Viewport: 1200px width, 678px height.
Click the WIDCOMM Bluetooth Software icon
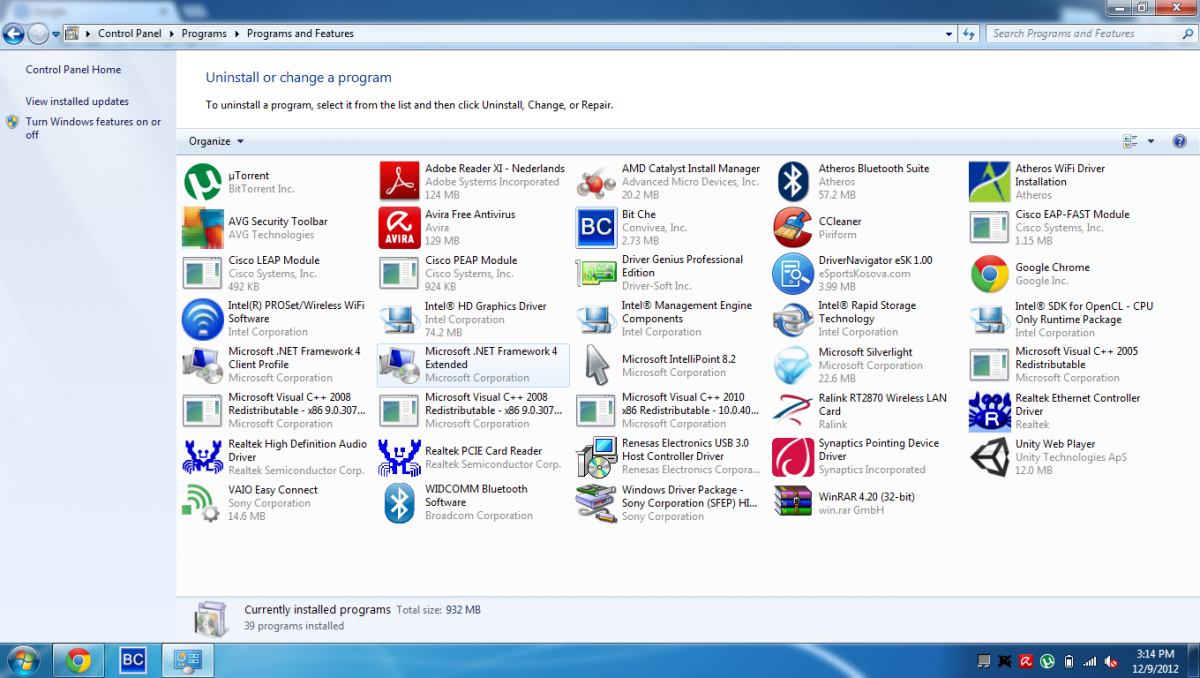[399, 503]
